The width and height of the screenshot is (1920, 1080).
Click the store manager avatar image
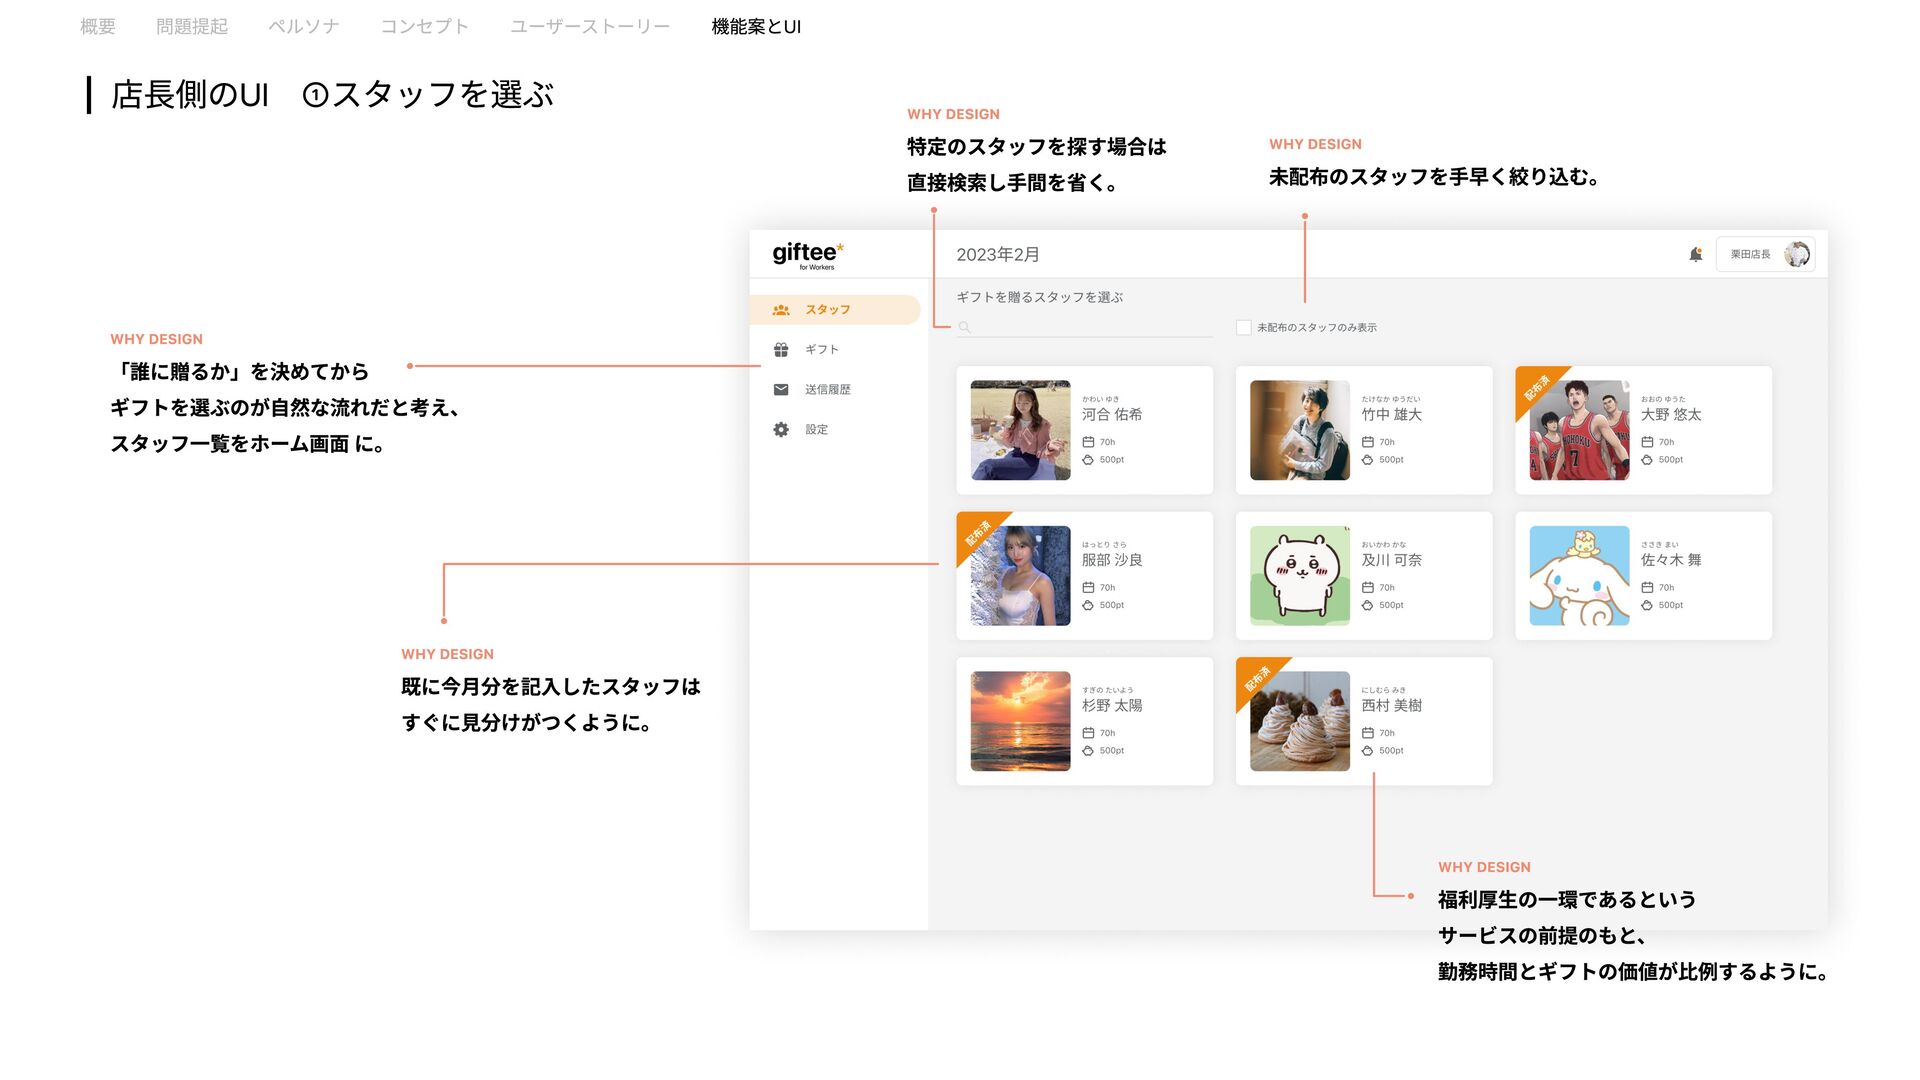(1797, 254)
